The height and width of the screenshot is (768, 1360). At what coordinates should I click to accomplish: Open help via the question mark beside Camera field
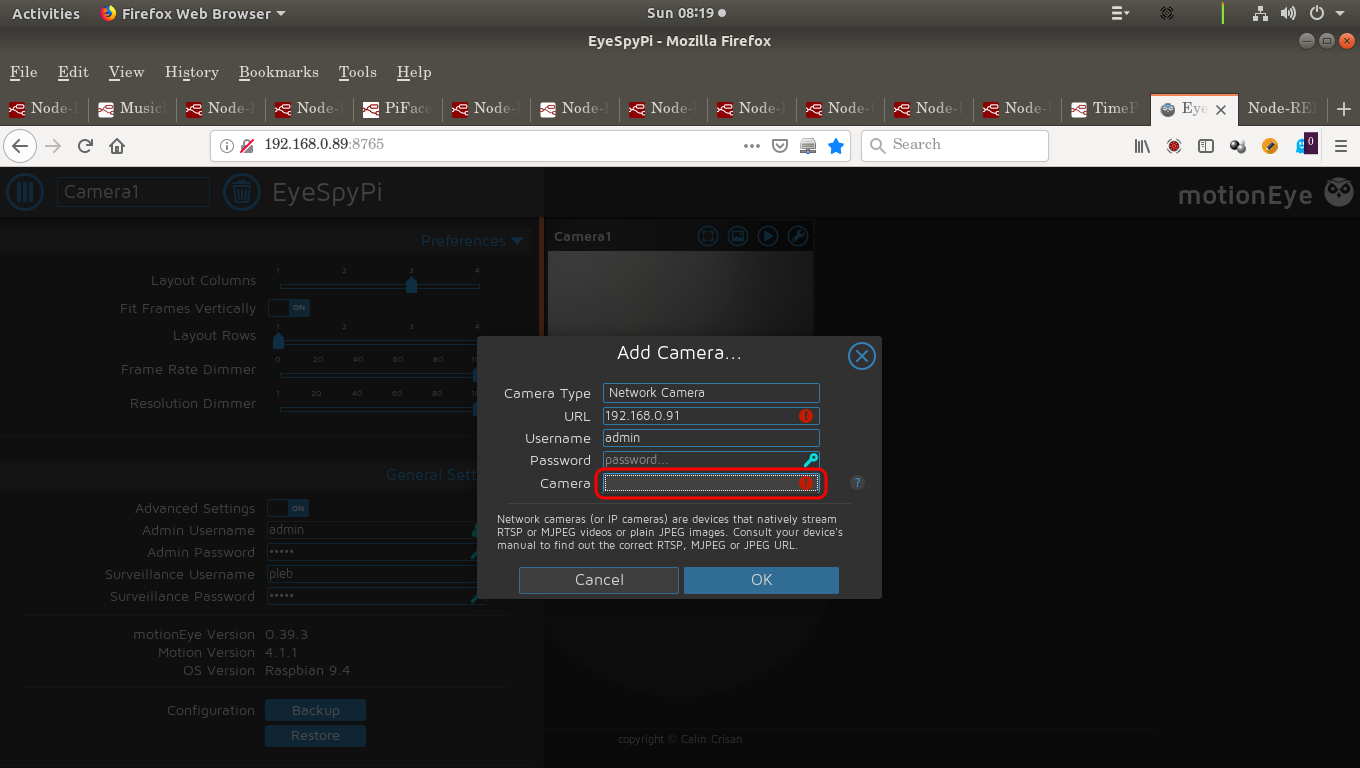856,482
